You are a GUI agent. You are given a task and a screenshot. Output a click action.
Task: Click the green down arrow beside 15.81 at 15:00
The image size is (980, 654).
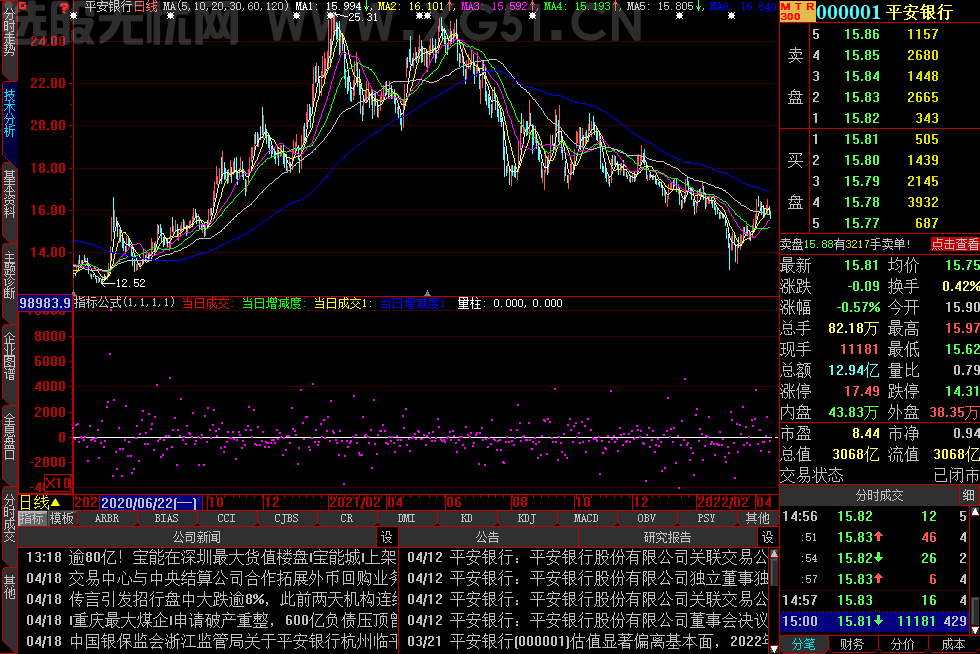pyautogui.click(x=879, y=621)
